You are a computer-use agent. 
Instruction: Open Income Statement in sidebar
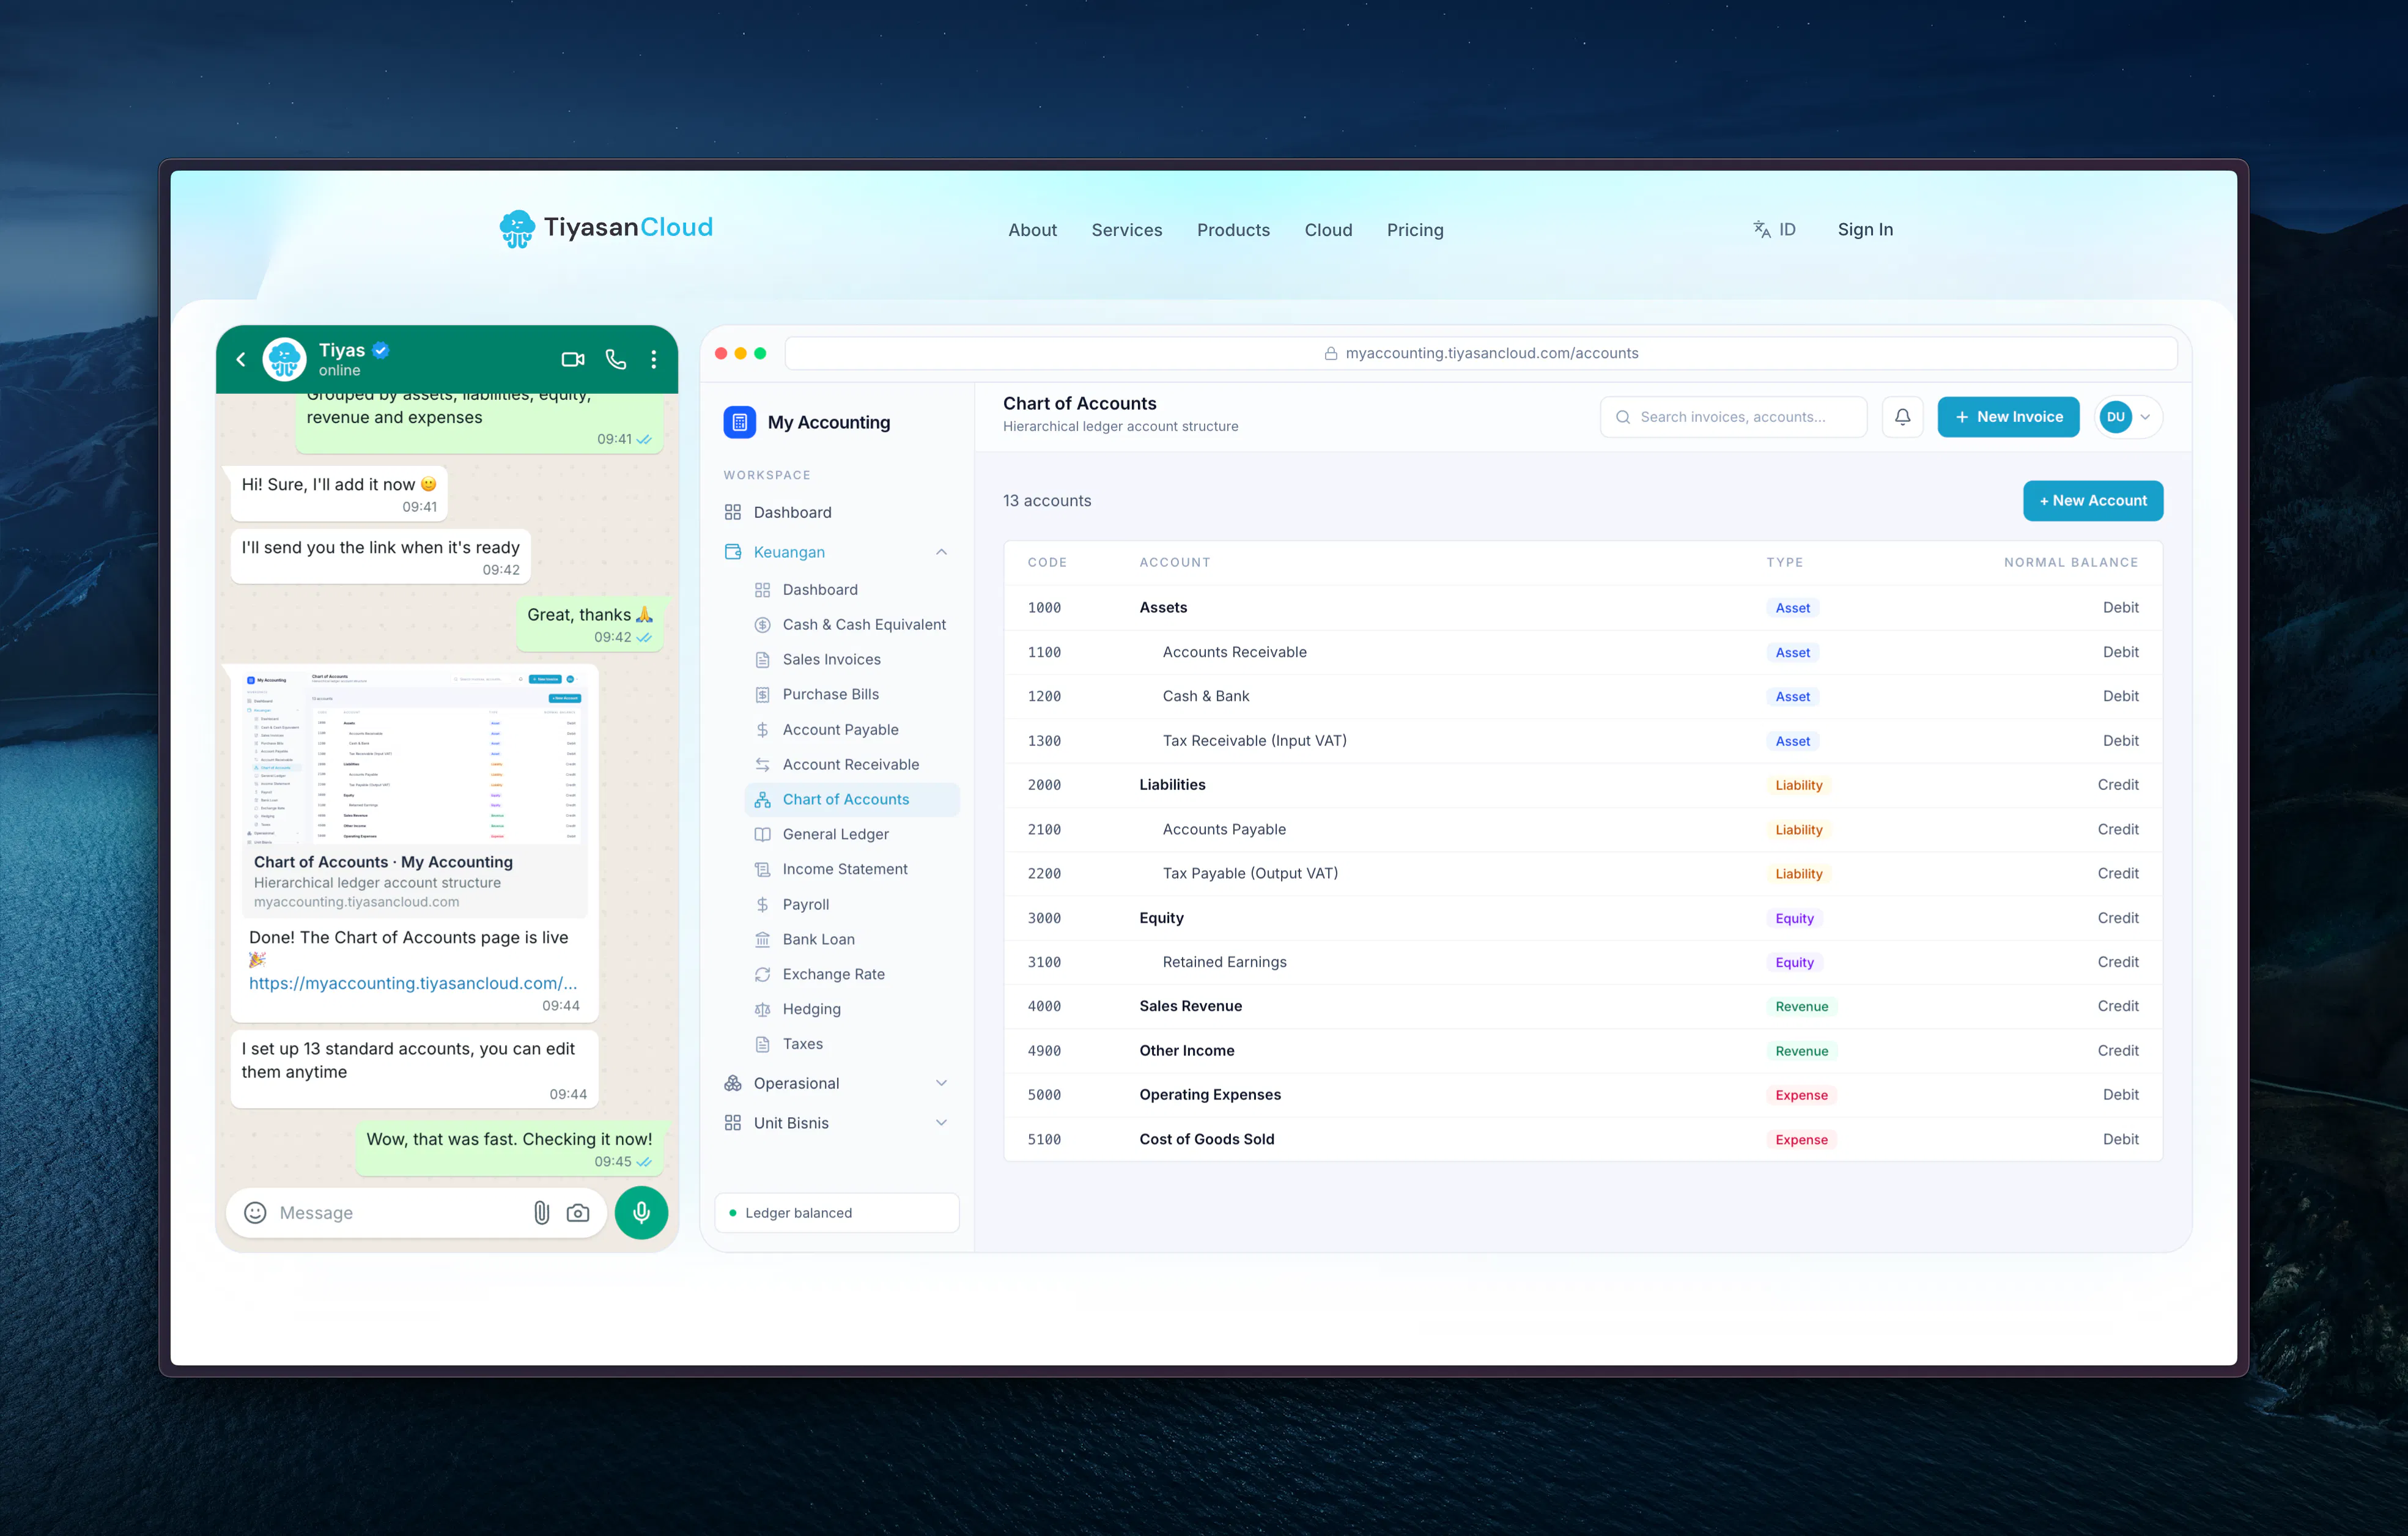pyautogui.click(x=850, y=869)
